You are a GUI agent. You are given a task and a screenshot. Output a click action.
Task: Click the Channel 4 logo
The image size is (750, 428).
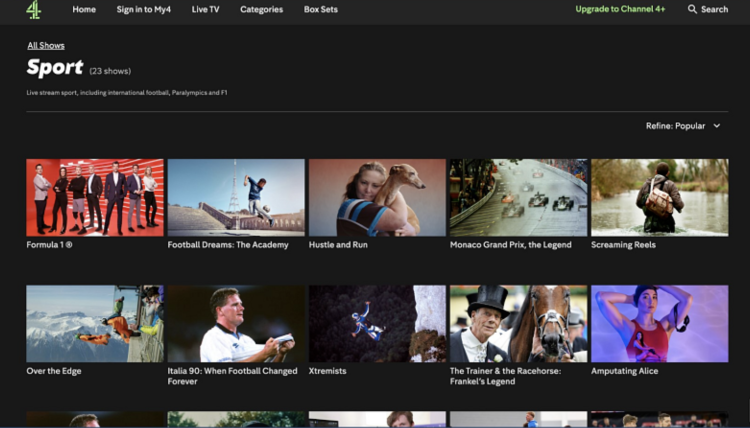pyautogui.click(x=33, y=9)
